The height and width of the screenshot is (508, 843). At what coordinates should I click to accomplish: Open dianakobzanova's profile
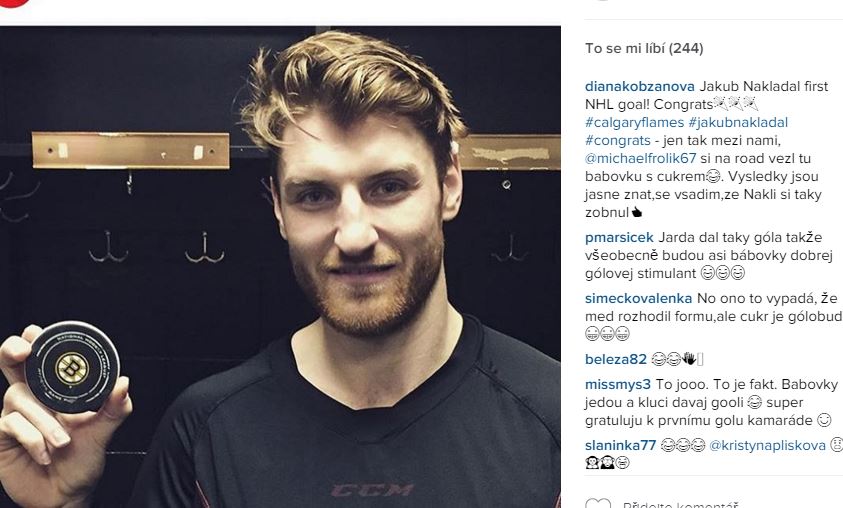(x=640, y=86)
